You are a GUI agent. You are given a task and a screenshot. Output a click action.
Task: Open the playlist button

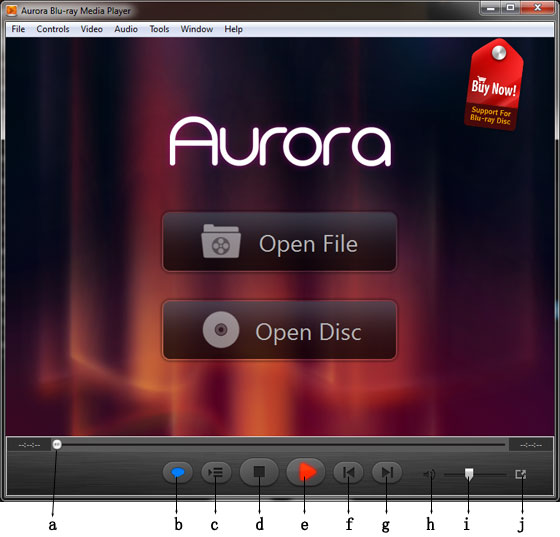click(216, 472)
